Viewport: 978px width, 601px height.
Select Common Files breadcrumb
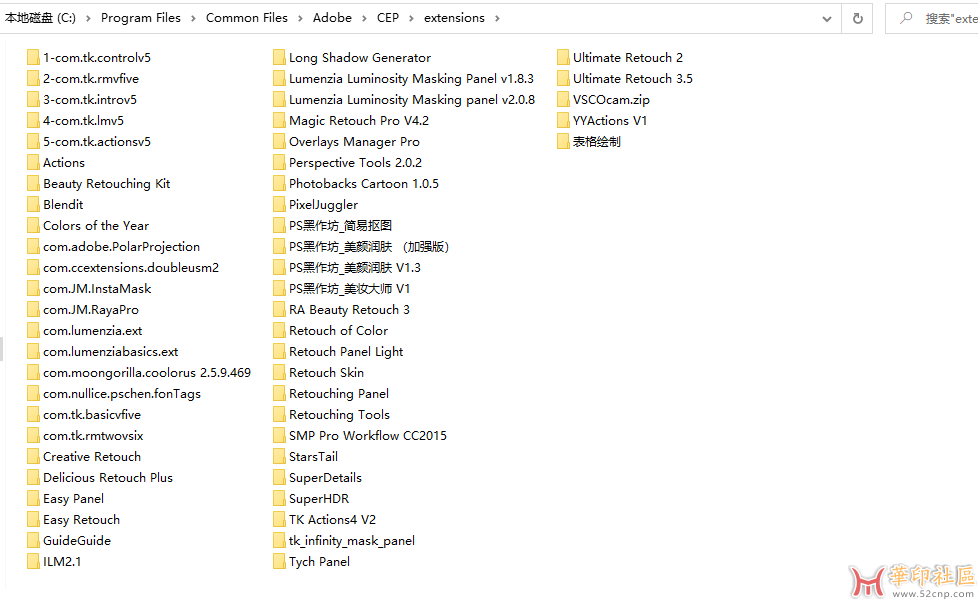(246, 18)
